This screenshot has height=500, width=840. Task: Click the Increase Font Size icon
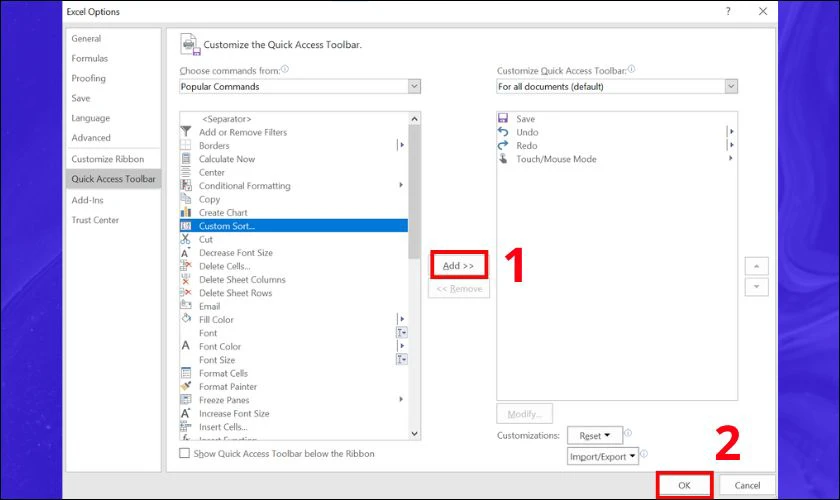(x=186, y=413)
